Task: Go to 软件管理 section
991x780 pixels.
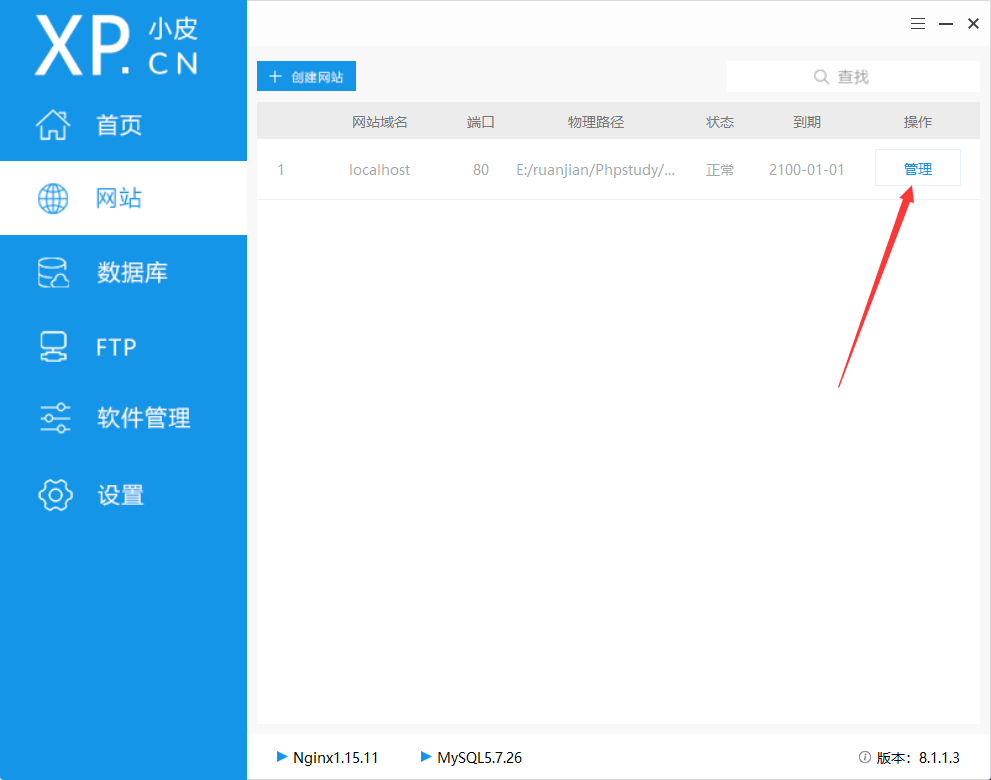Action: click(x=123, y=418)
